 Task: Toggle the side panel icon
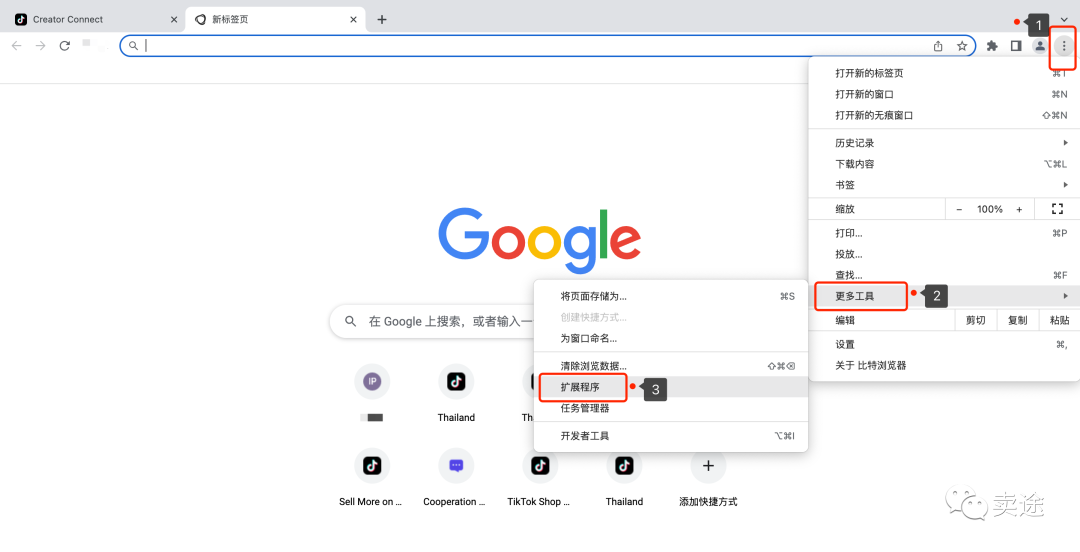pos(1016,46)
